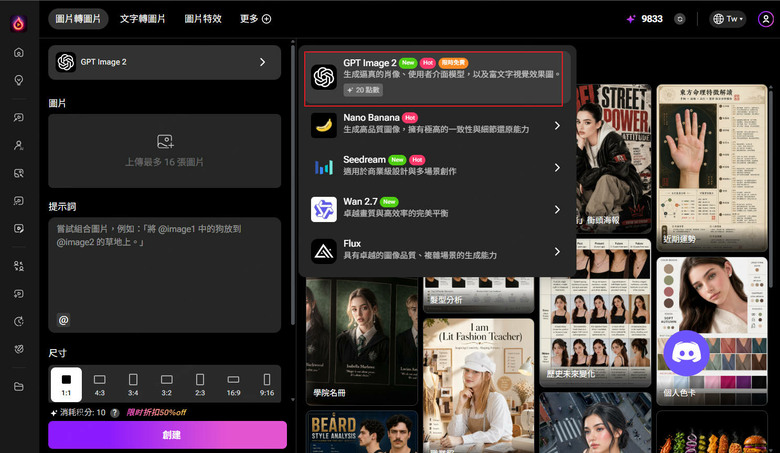
Task: Open the GPT Image 2 model selector dropdown
Action: tap(165, 62)
